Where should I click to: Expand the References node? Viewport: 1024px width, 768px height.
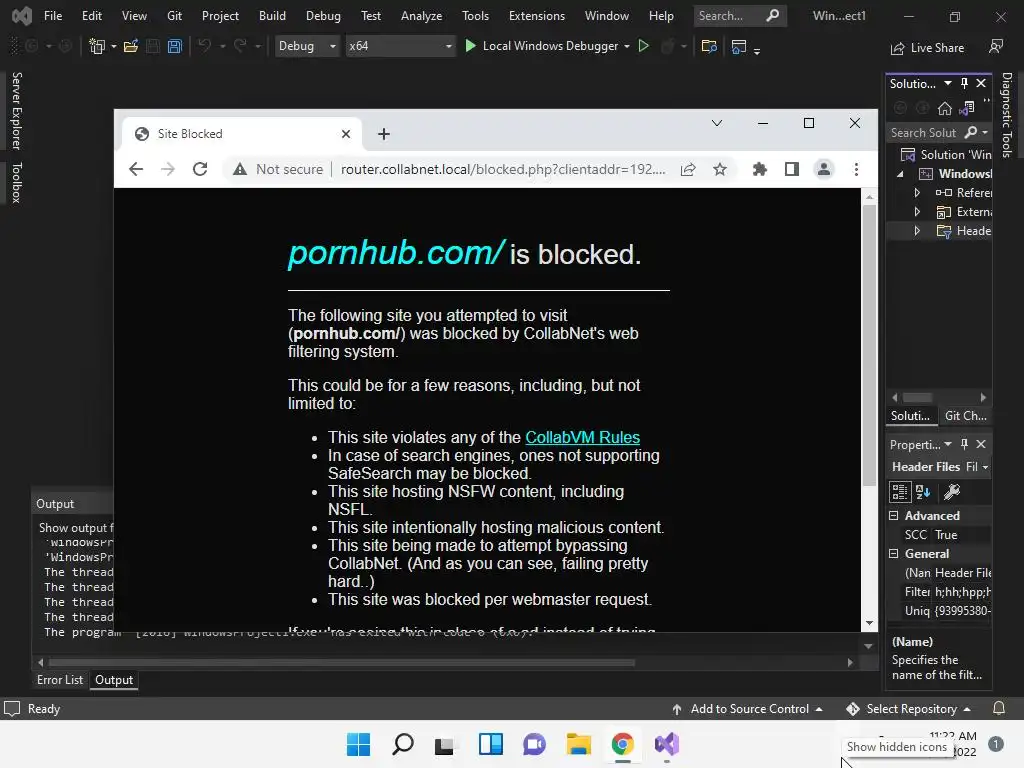[x=917, y=193]
